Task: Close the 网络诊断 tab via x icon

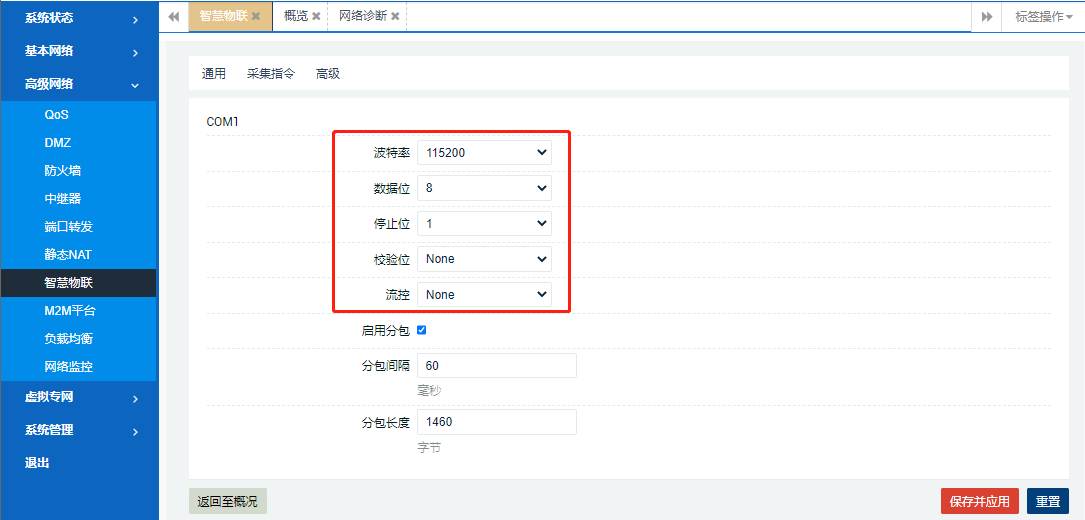Action: [395, 17]
